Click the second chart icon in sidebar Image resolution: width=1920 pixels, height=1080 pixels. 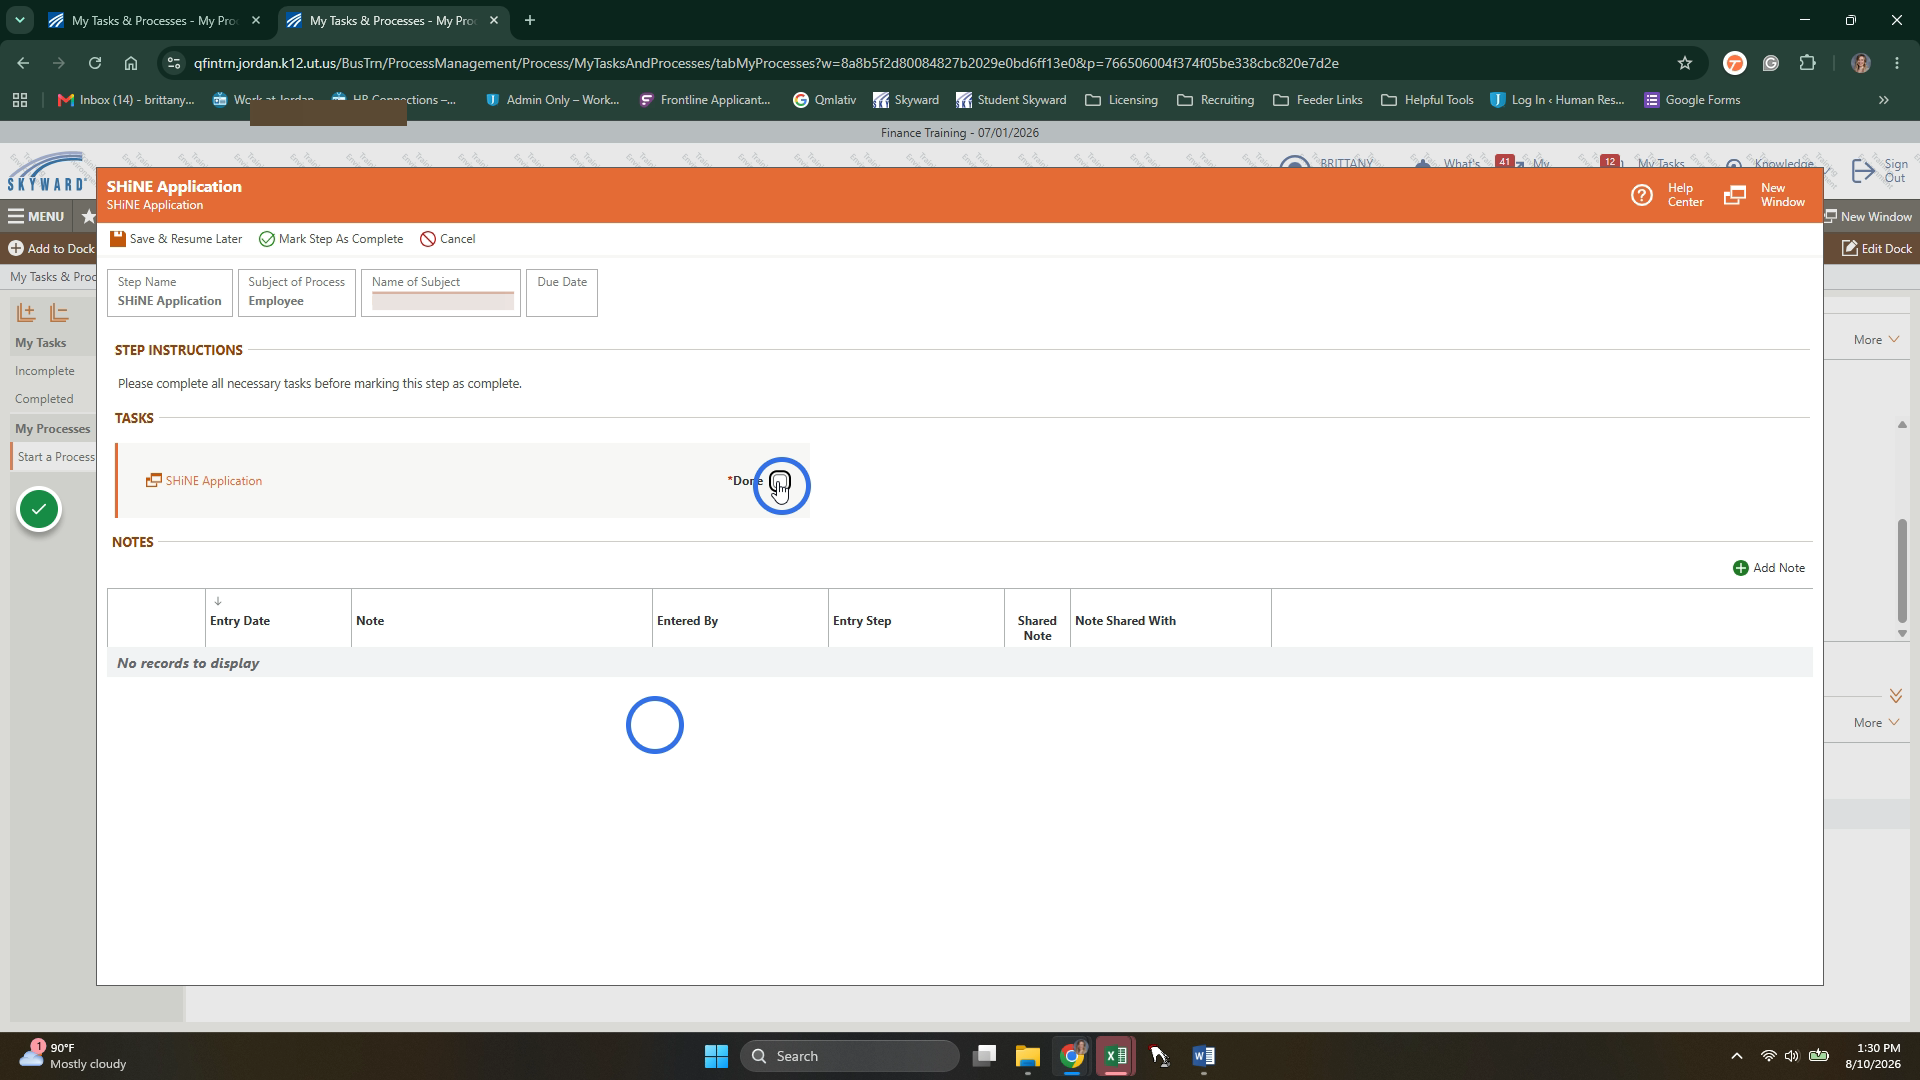point(60,313)
